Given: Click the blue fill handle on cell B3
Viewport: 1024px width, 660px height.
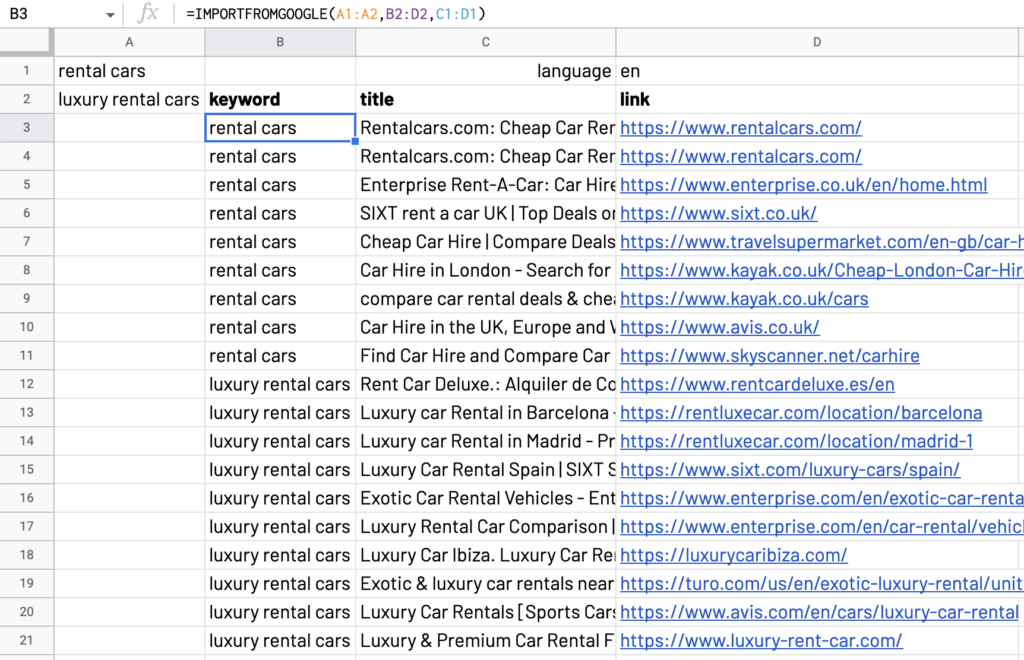Looking at the screenshot, I should click(x=354, y=141).
